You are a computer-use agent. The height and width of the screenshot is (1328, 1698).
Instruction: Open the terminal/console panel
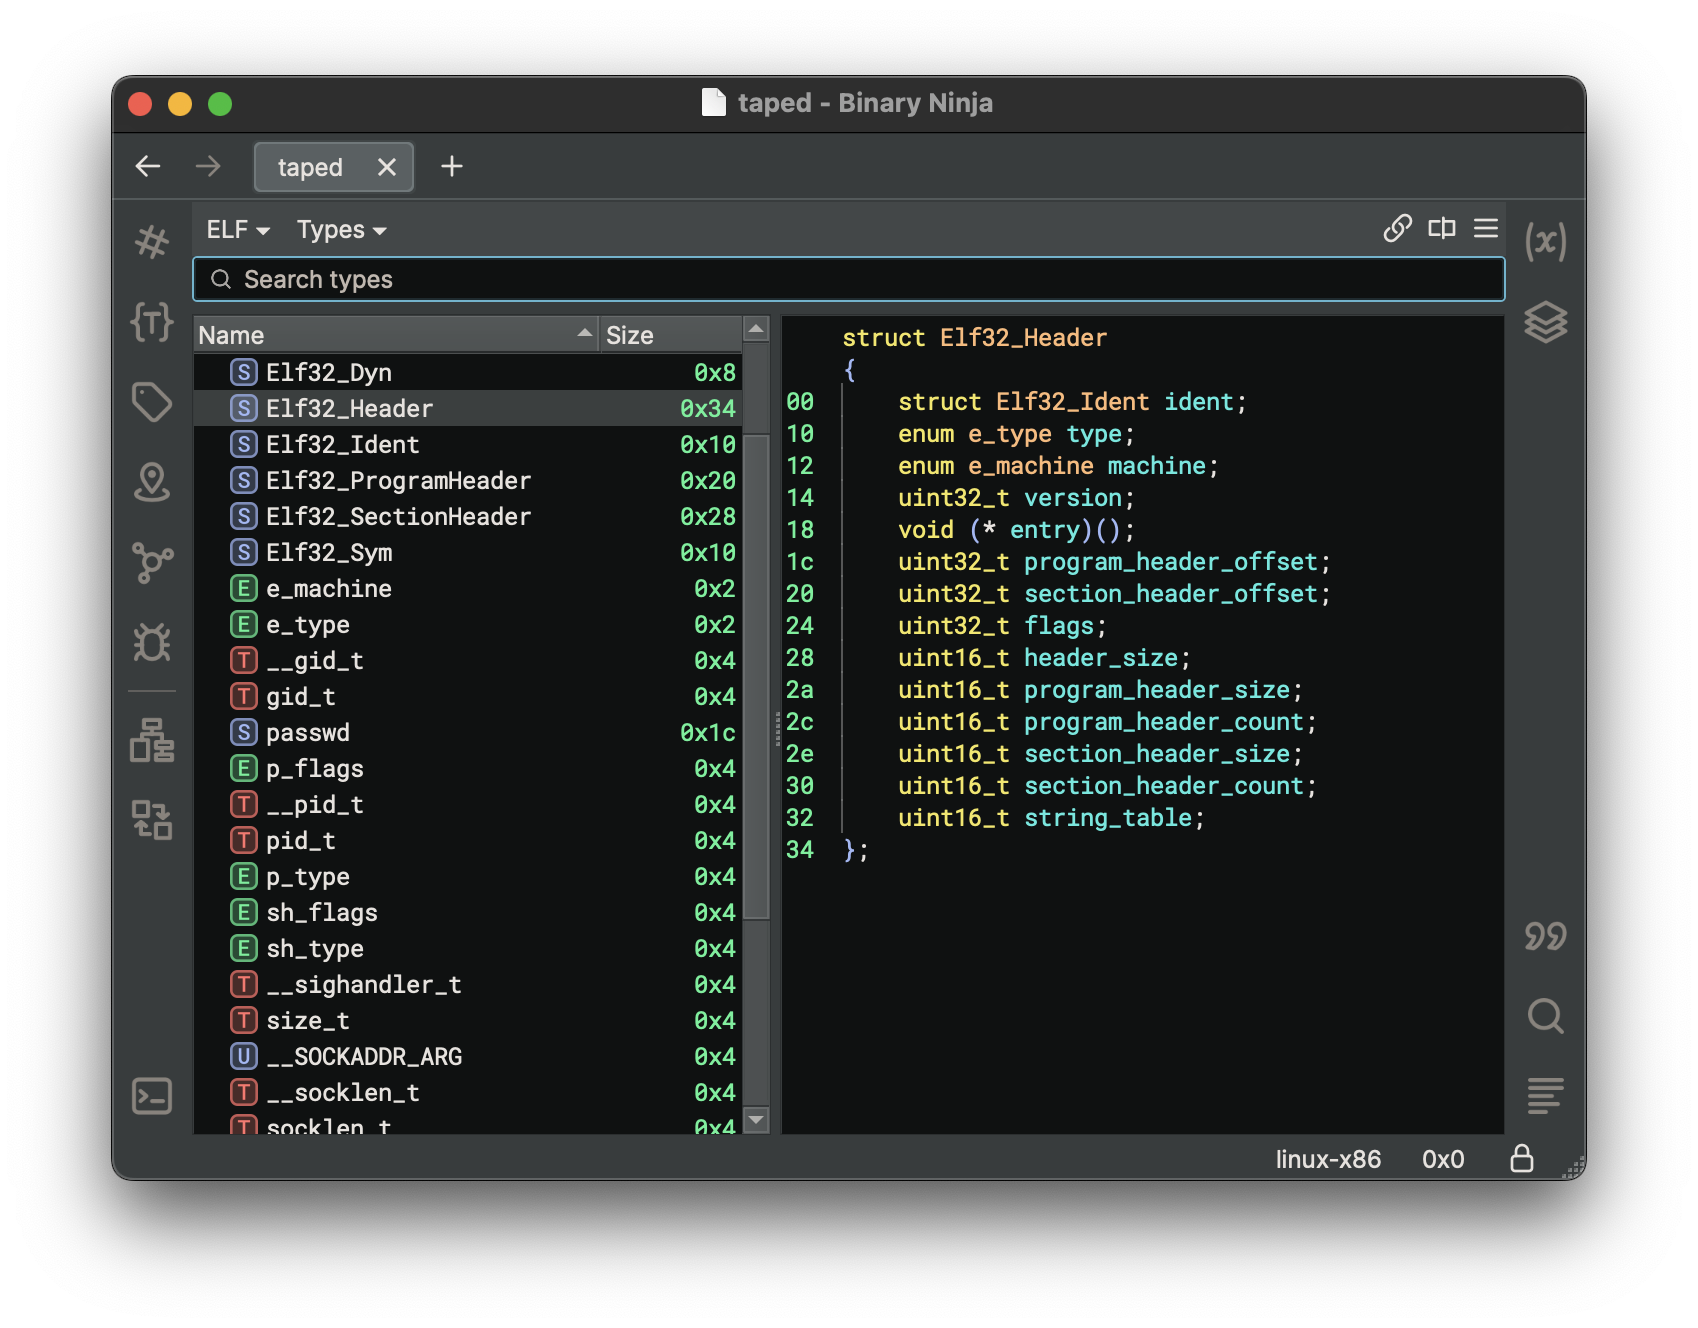152,1095
